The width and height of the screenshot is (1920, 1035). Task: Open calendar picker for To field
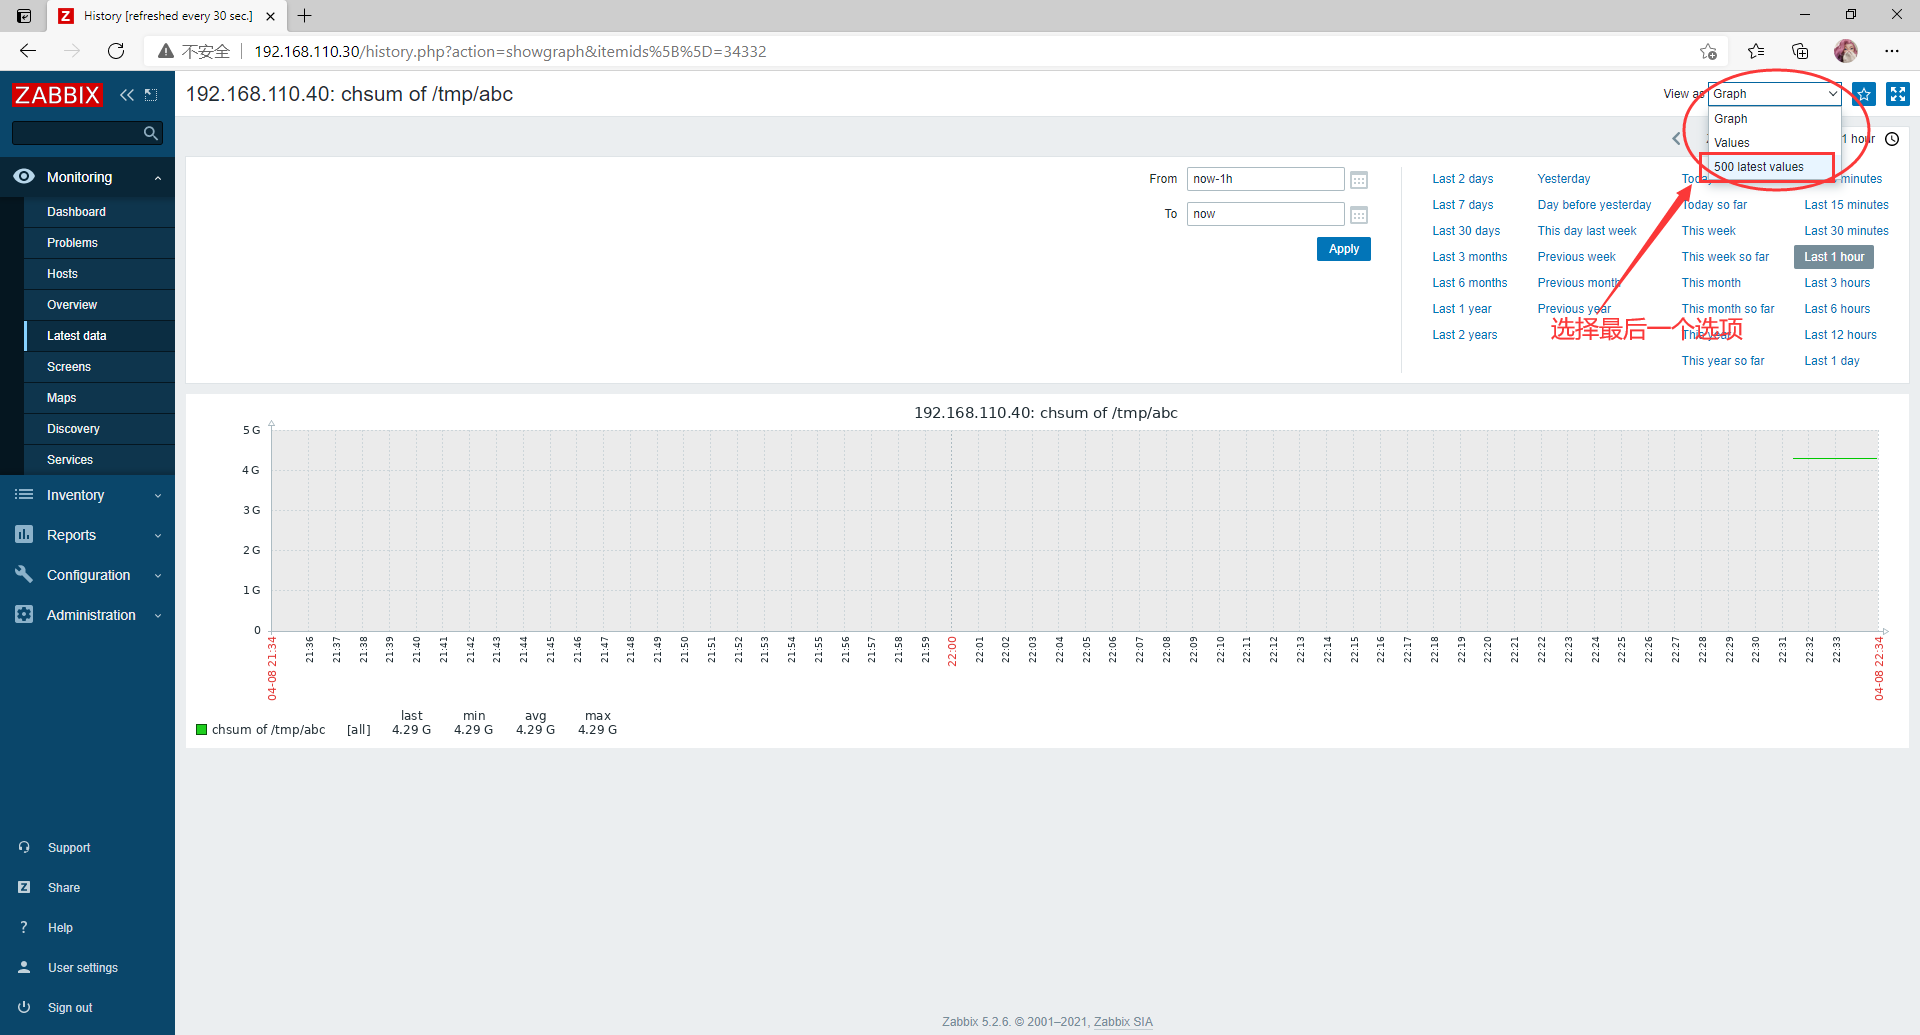click(x=1359, y=215)
